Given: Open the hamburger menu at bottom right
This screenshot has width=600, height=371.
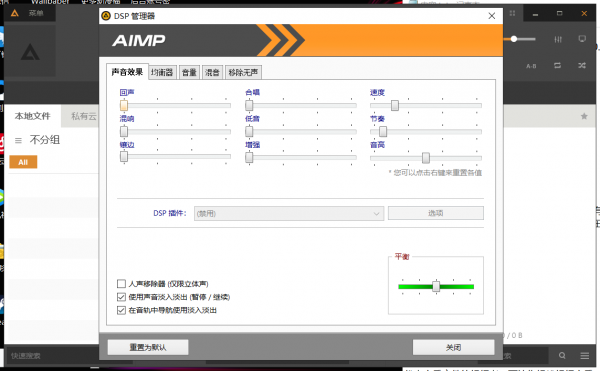Looking at the screenshot, I should (585, 356).
